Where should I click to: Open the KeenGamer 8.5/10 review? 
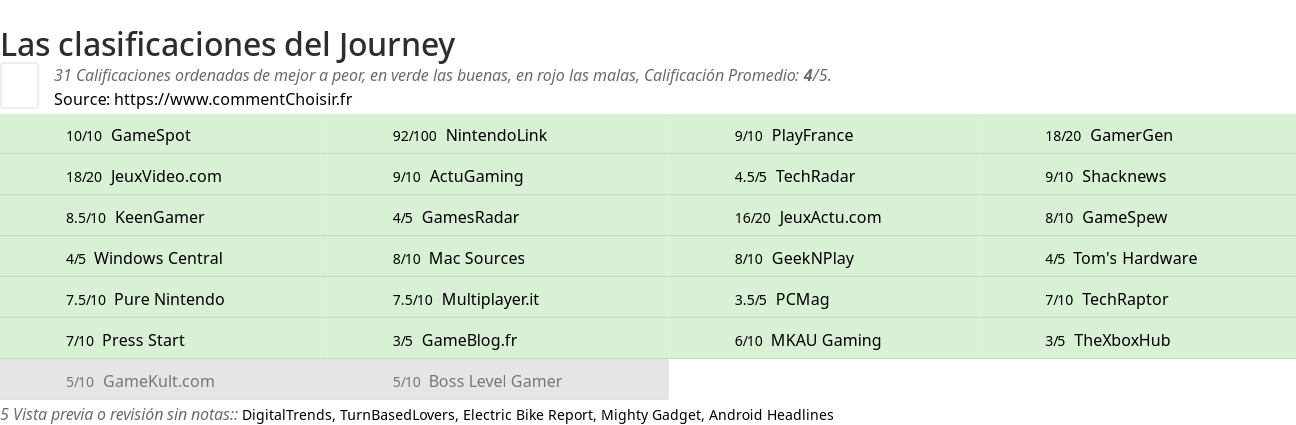point(135,217)
